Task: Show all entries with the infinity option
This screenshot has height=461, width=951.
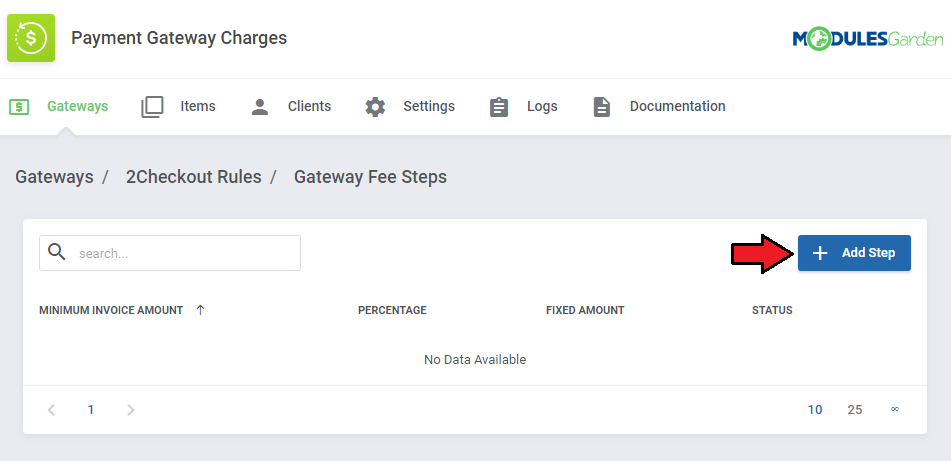Action: pos(895,409)
